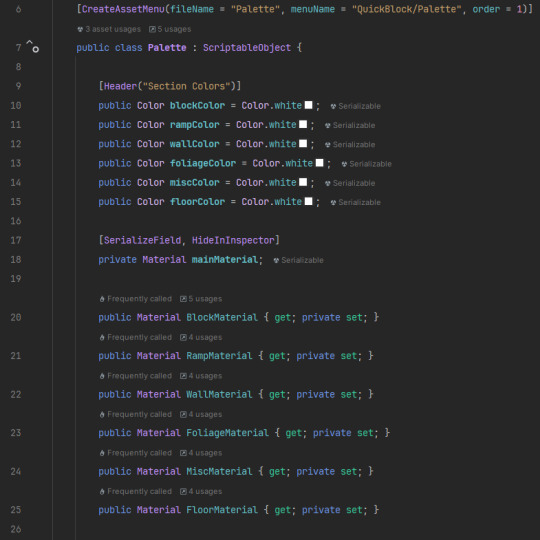Click the "QuickBlock/Palette" string
Image resolution: width=540 pixels, height=540 pixels.
406,9
